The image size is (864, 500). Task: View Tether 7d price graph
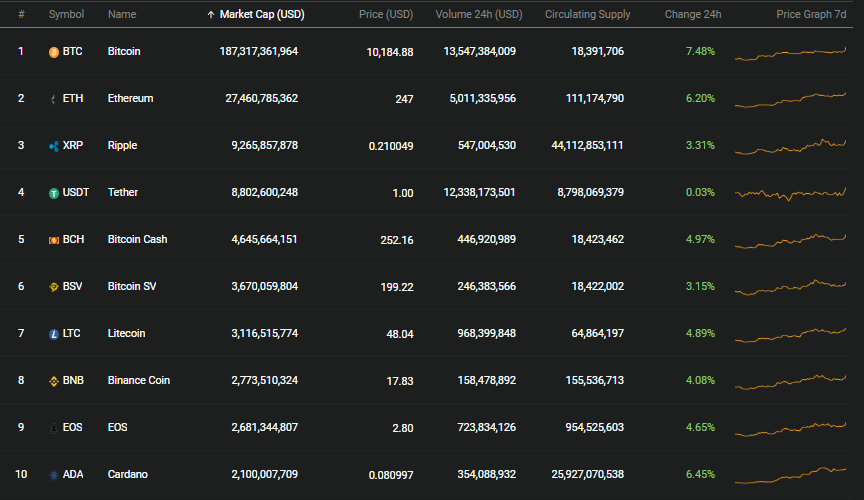tap(790, 193)
